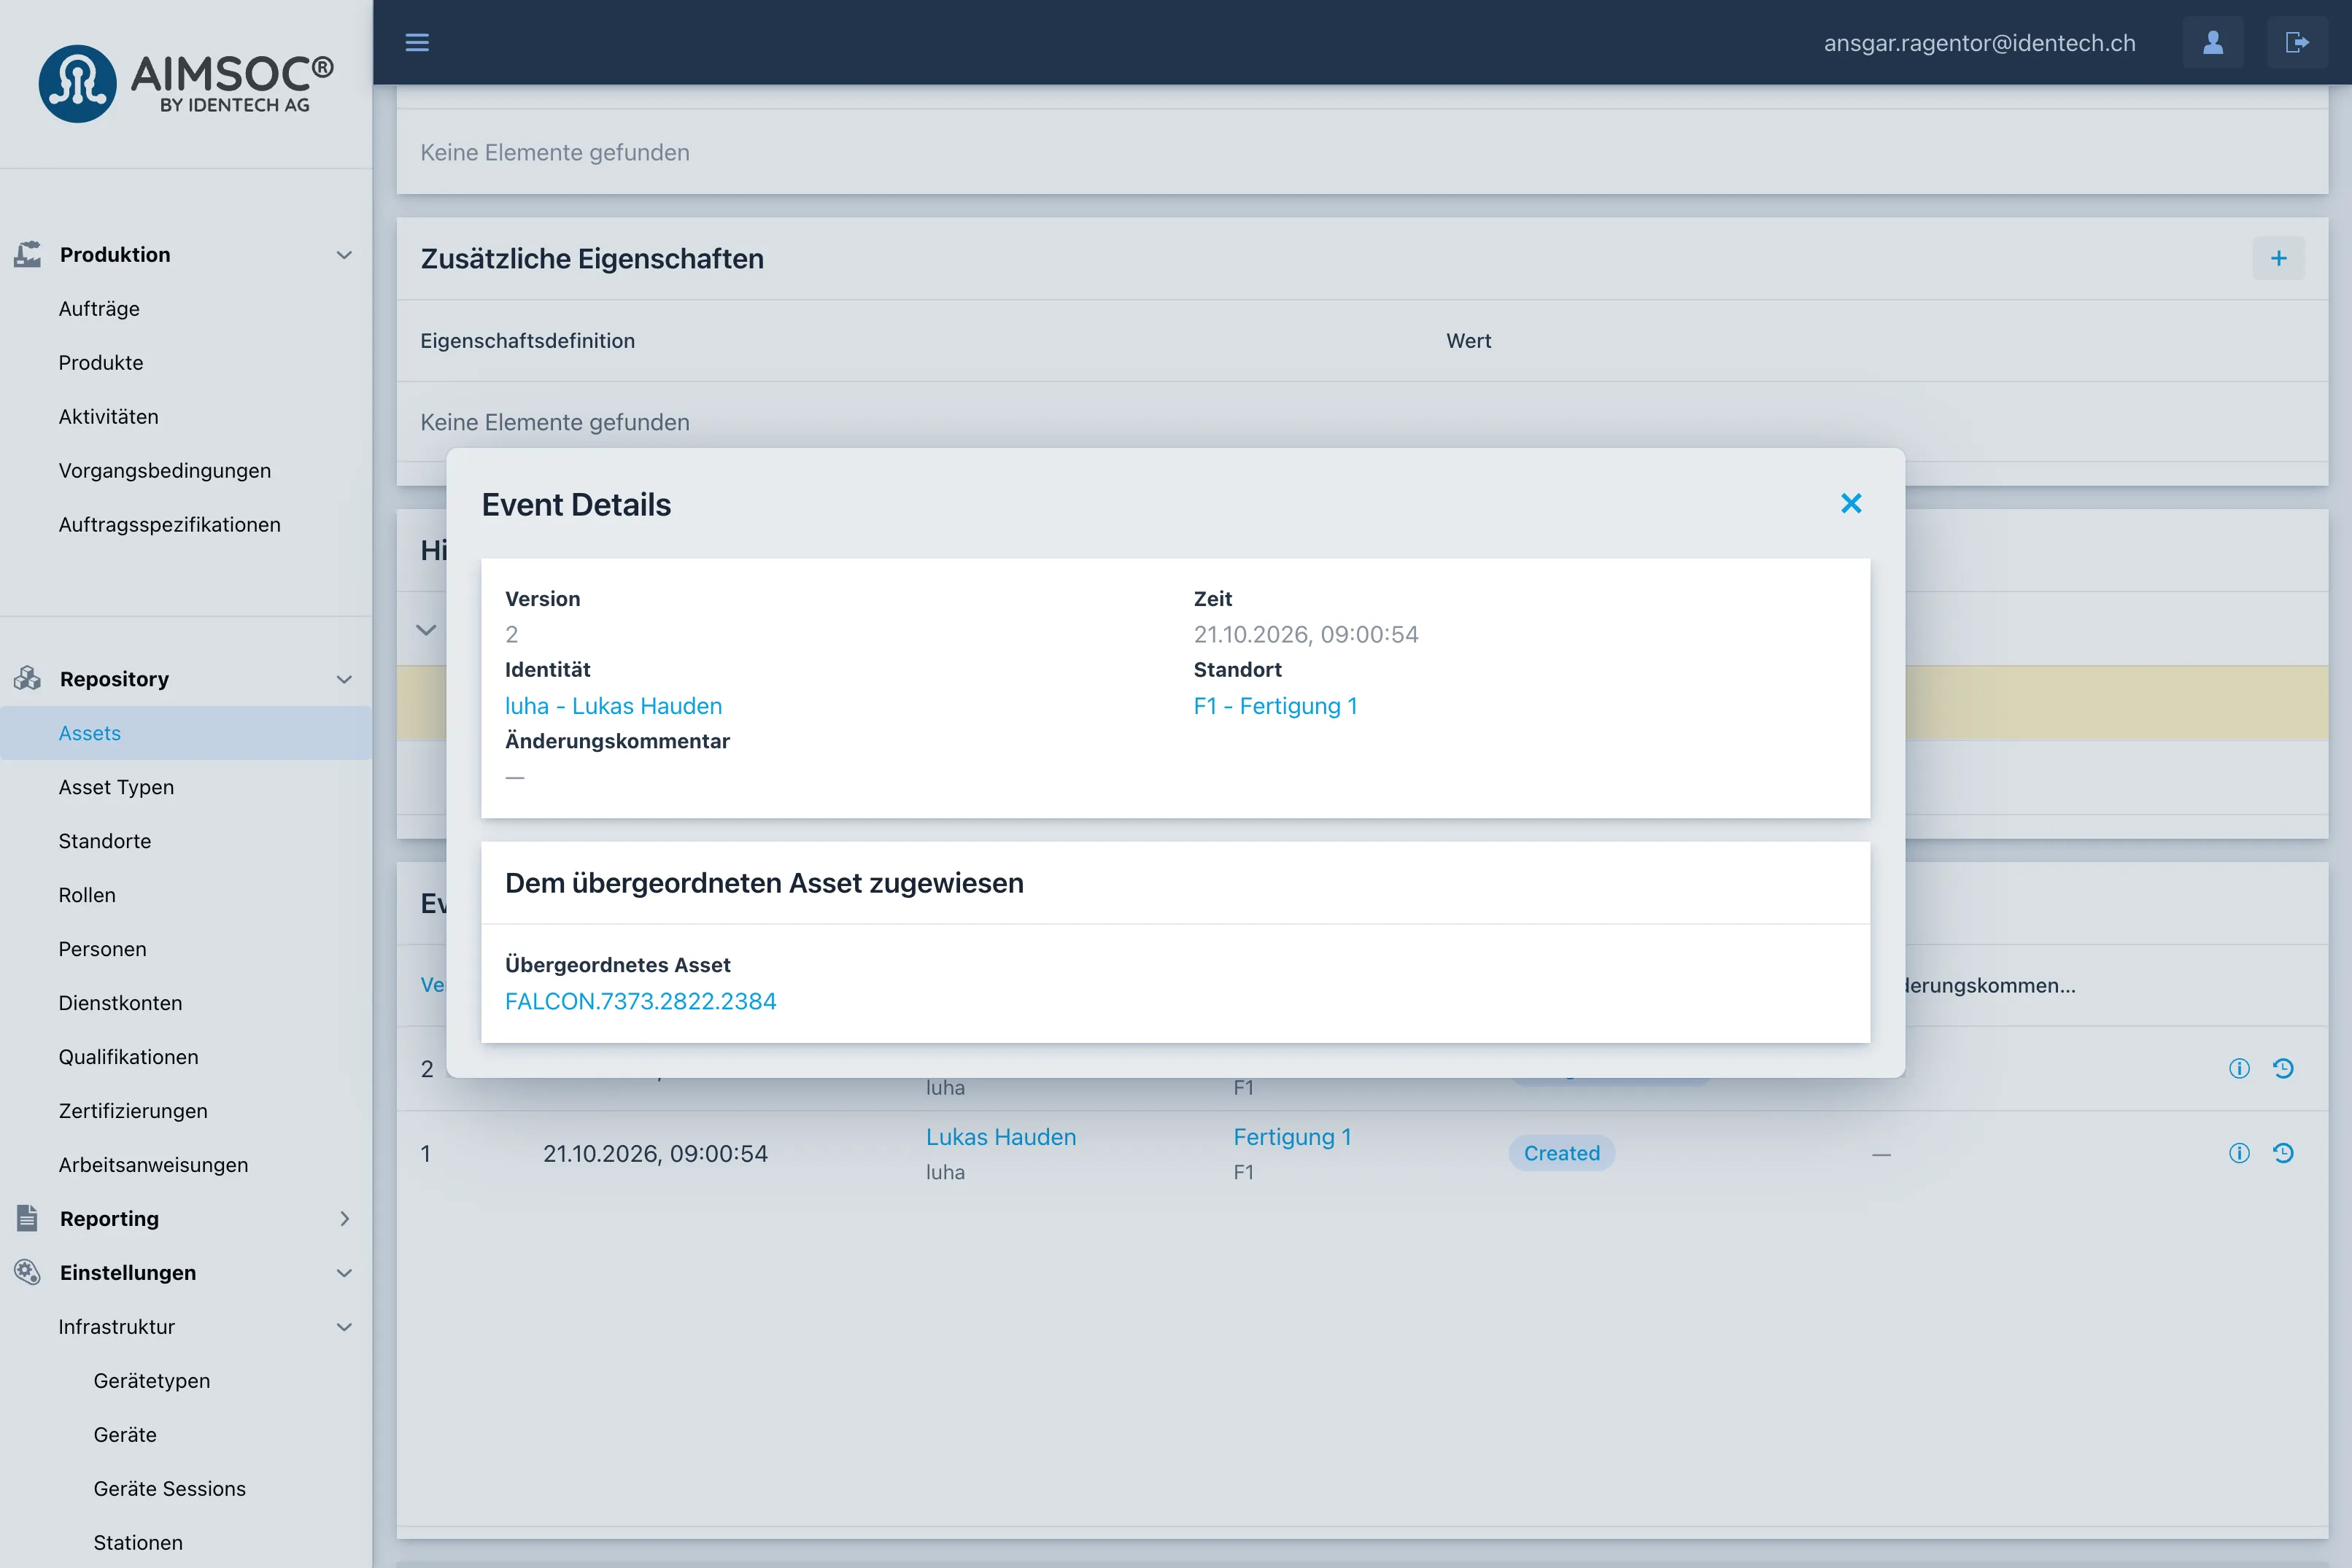This screenshot has height=1568, width=2352.
Task: Toggle the hamburger sidebar menu
Action: point(417,42)
